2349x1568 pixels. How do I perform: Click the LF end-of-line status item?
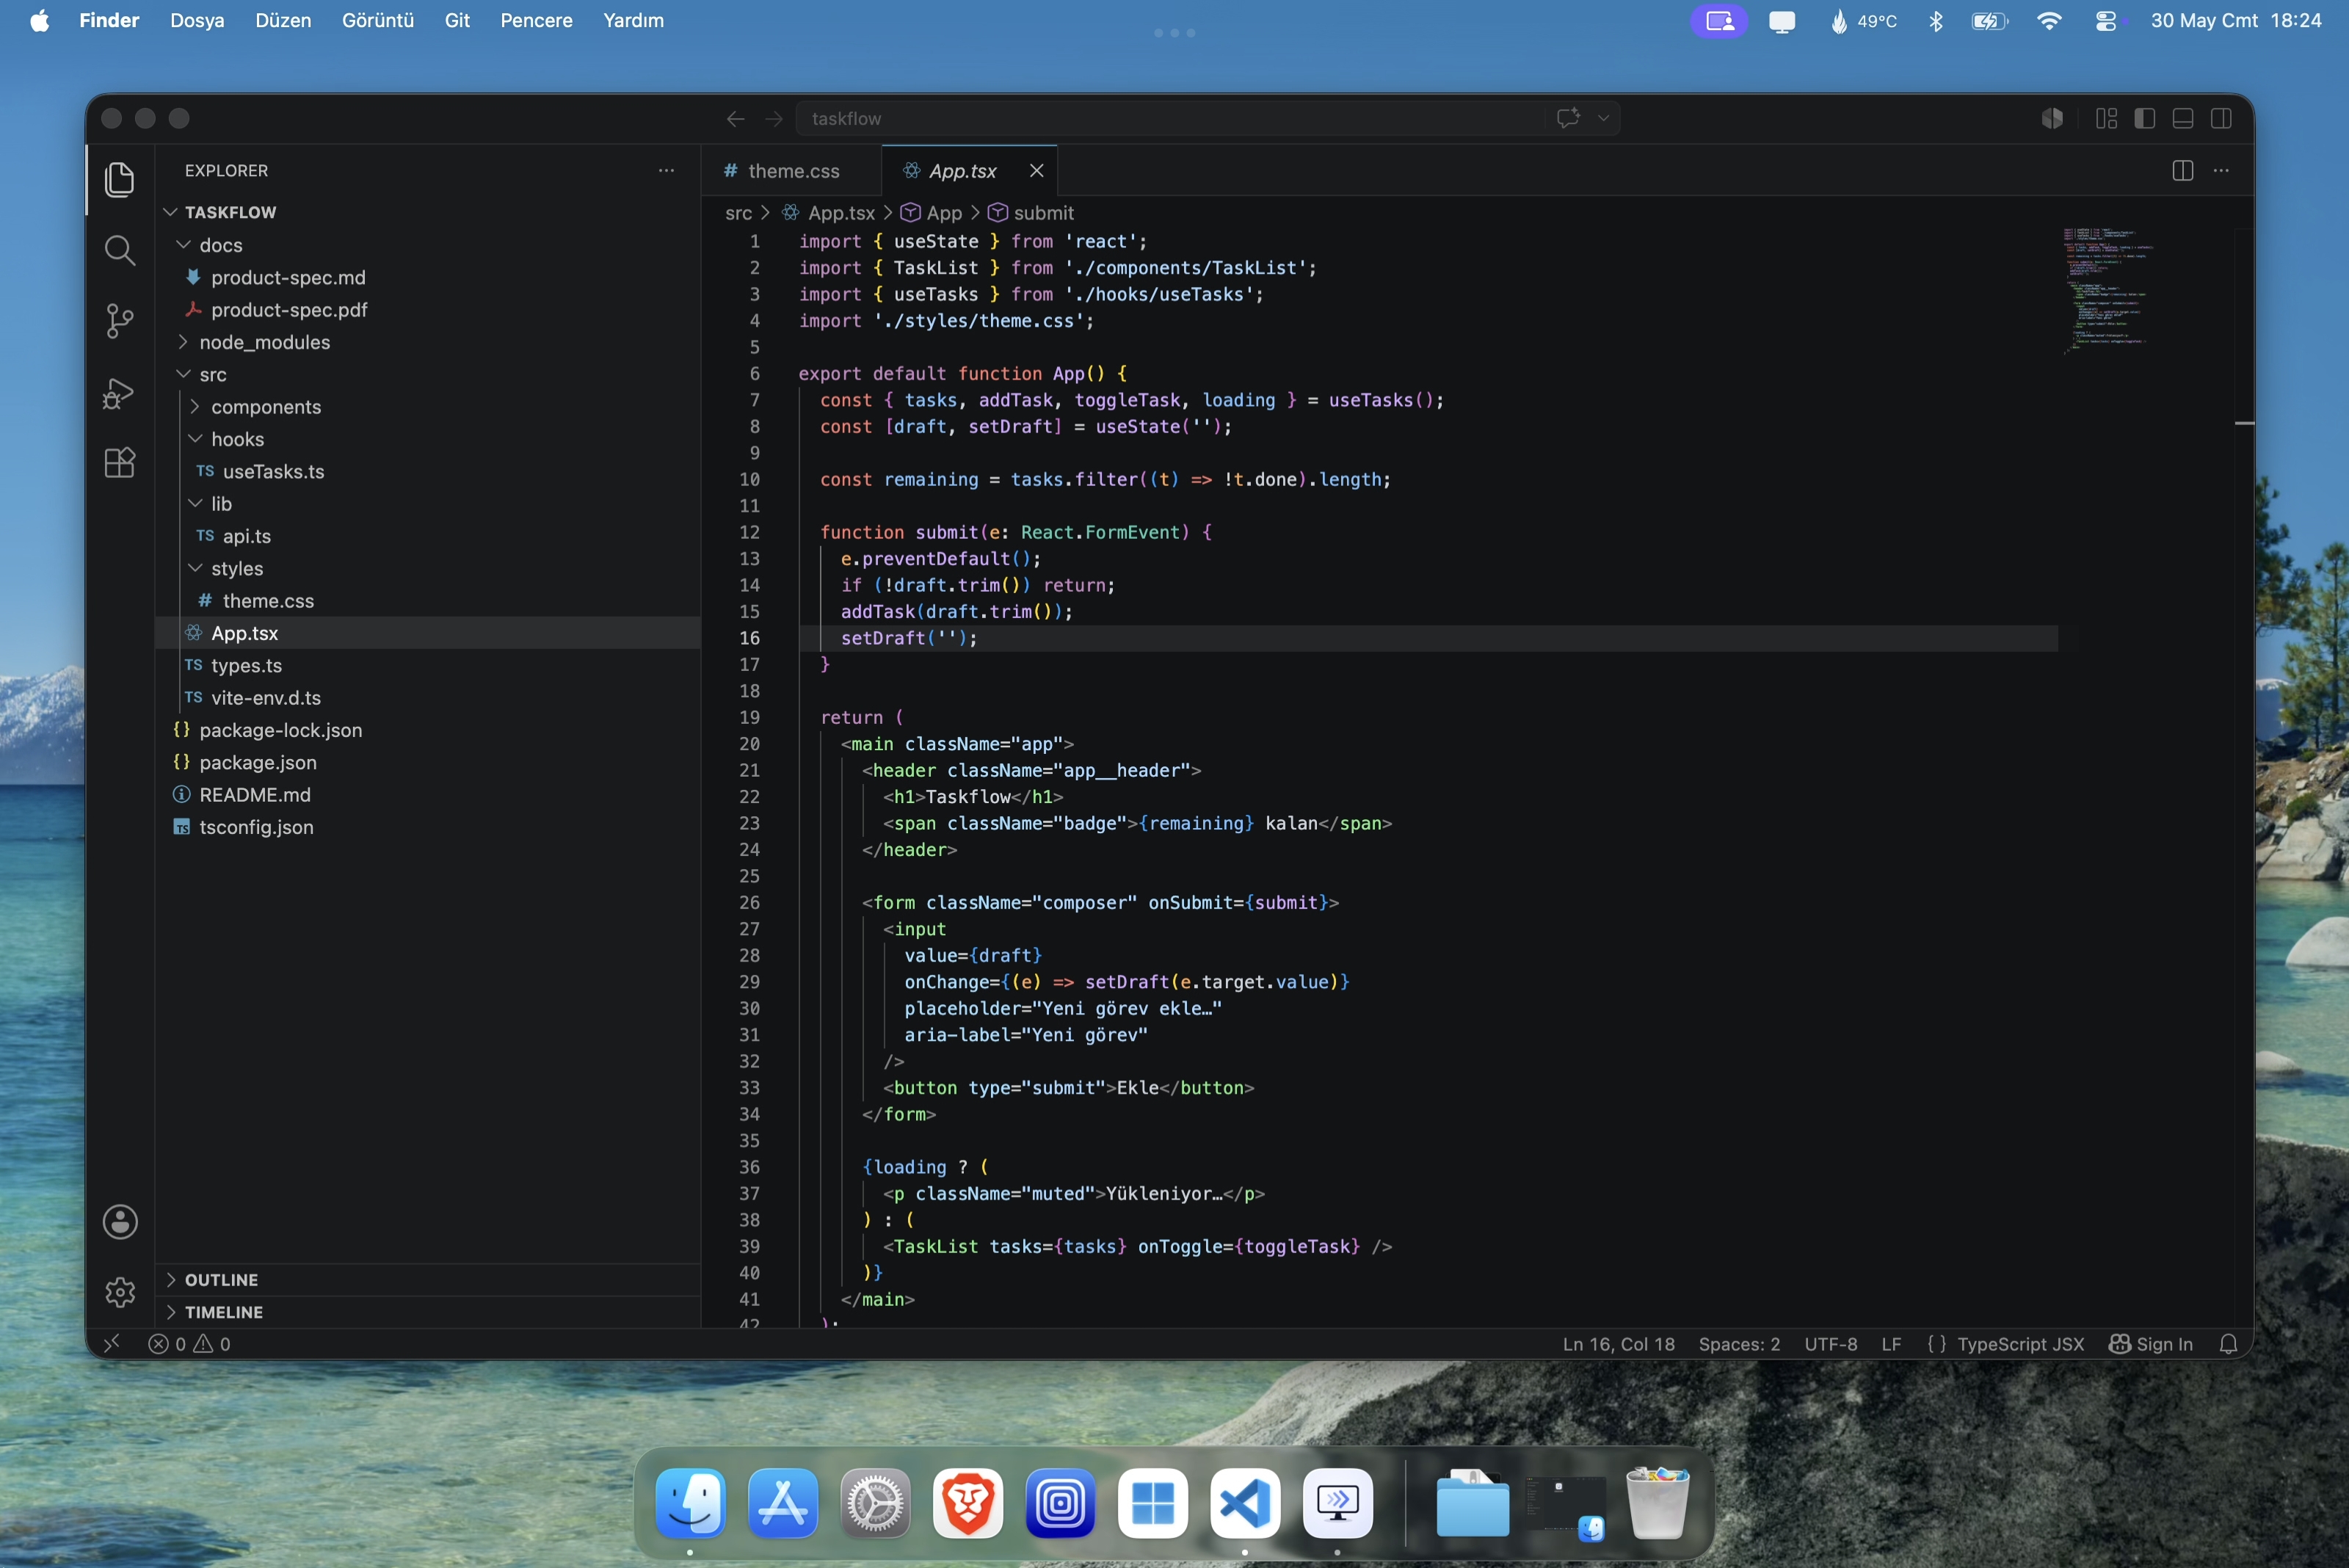click(1890, 1344)
